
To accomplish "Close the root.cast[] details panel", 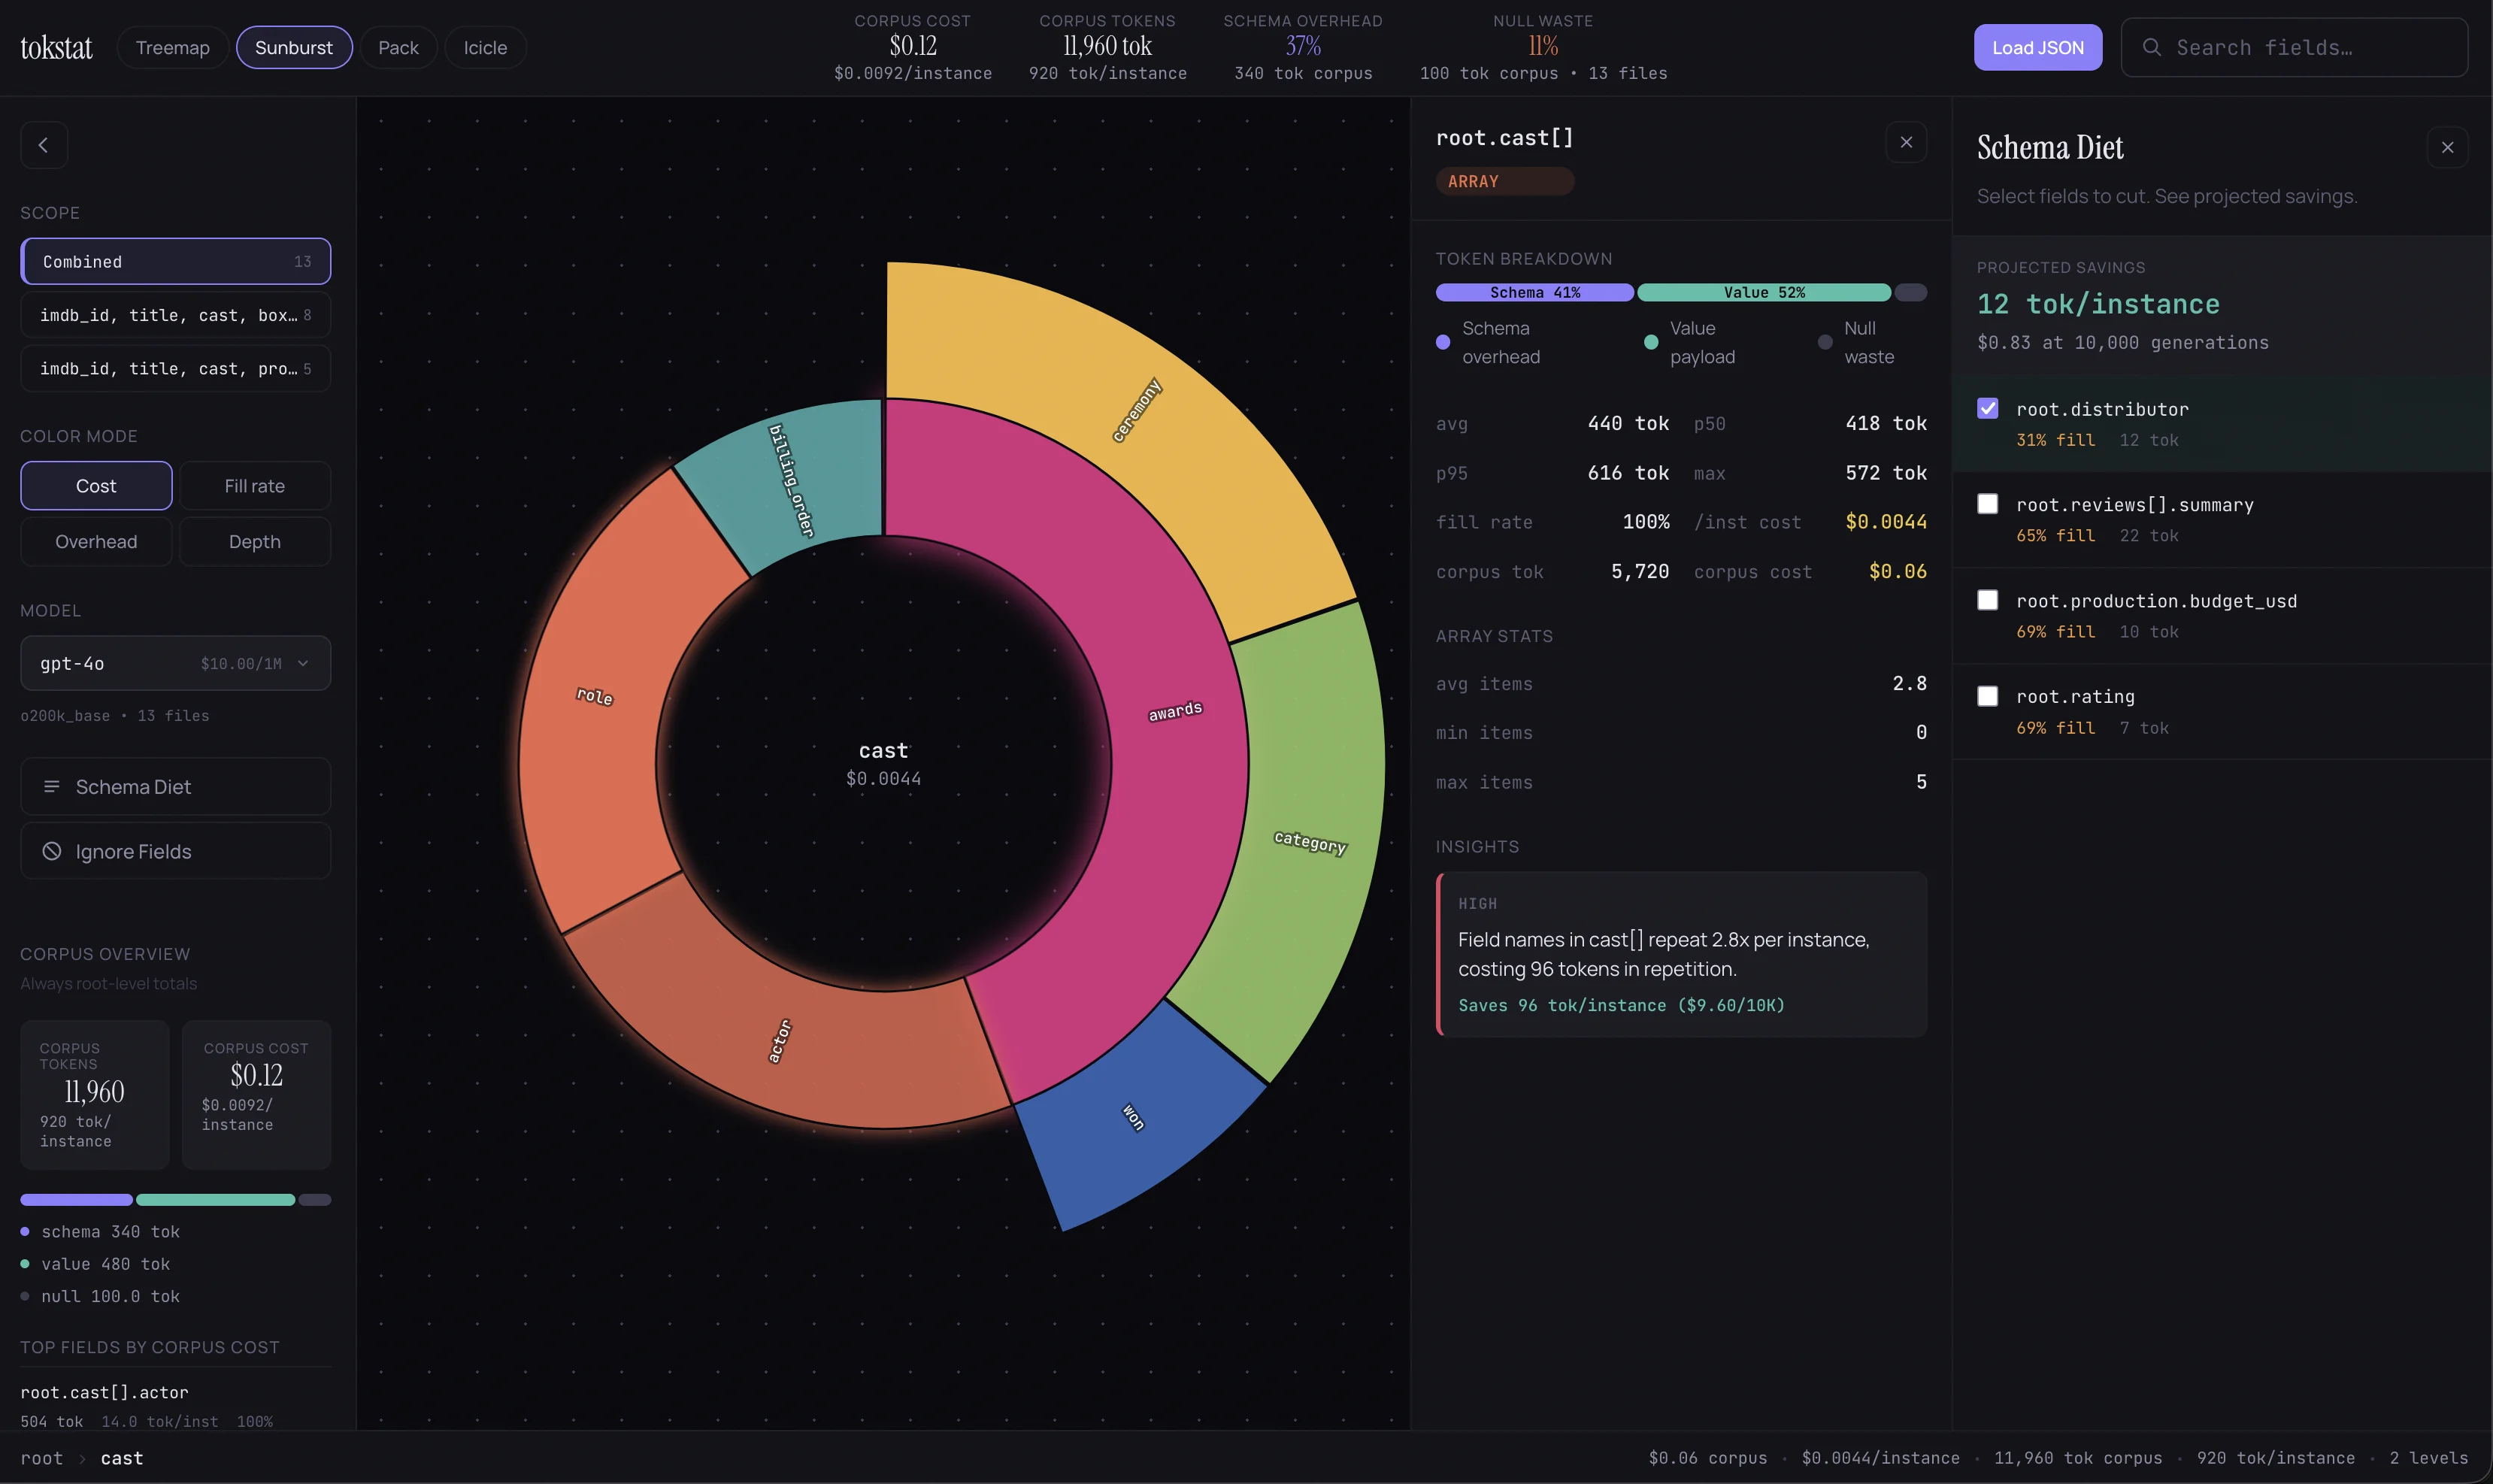I will click(x=1904, y=142).
